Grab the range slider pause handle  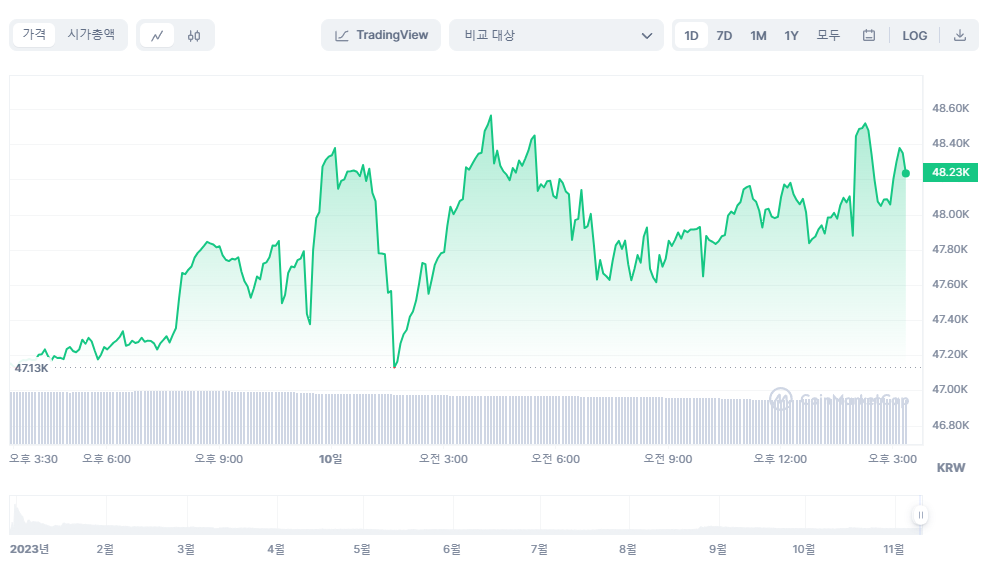[921, 515]
